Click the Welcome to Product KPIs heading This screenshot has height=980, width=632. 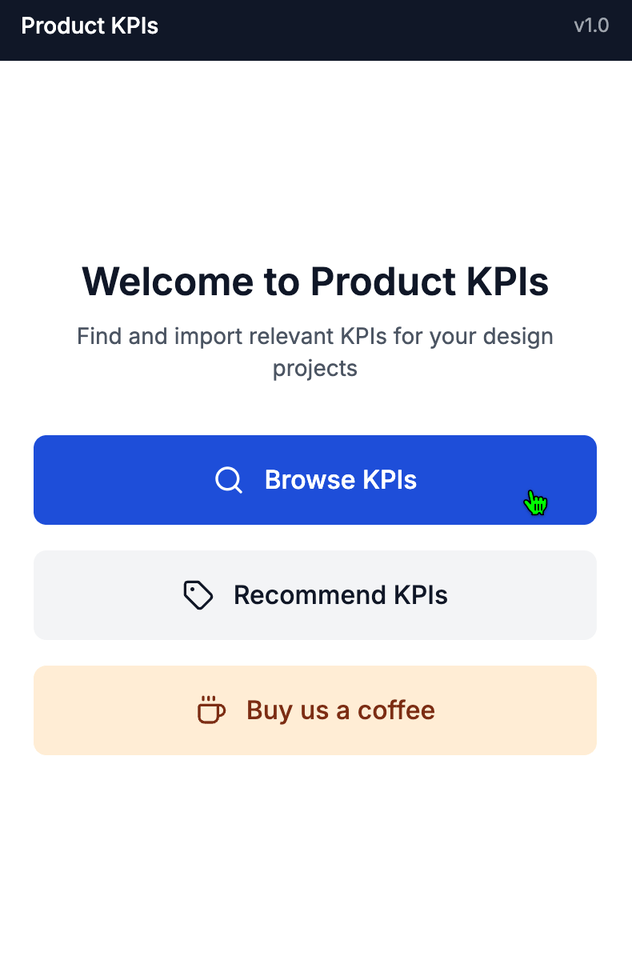315,281
